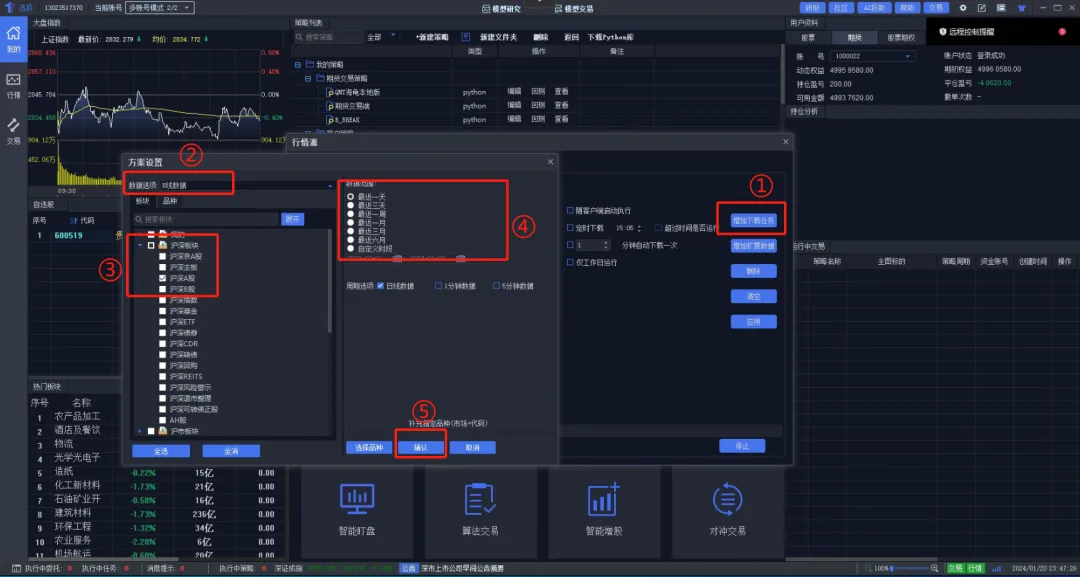Open the 算法交易 checklist icon
The image size is (1080, 577).
coord(480,499)
